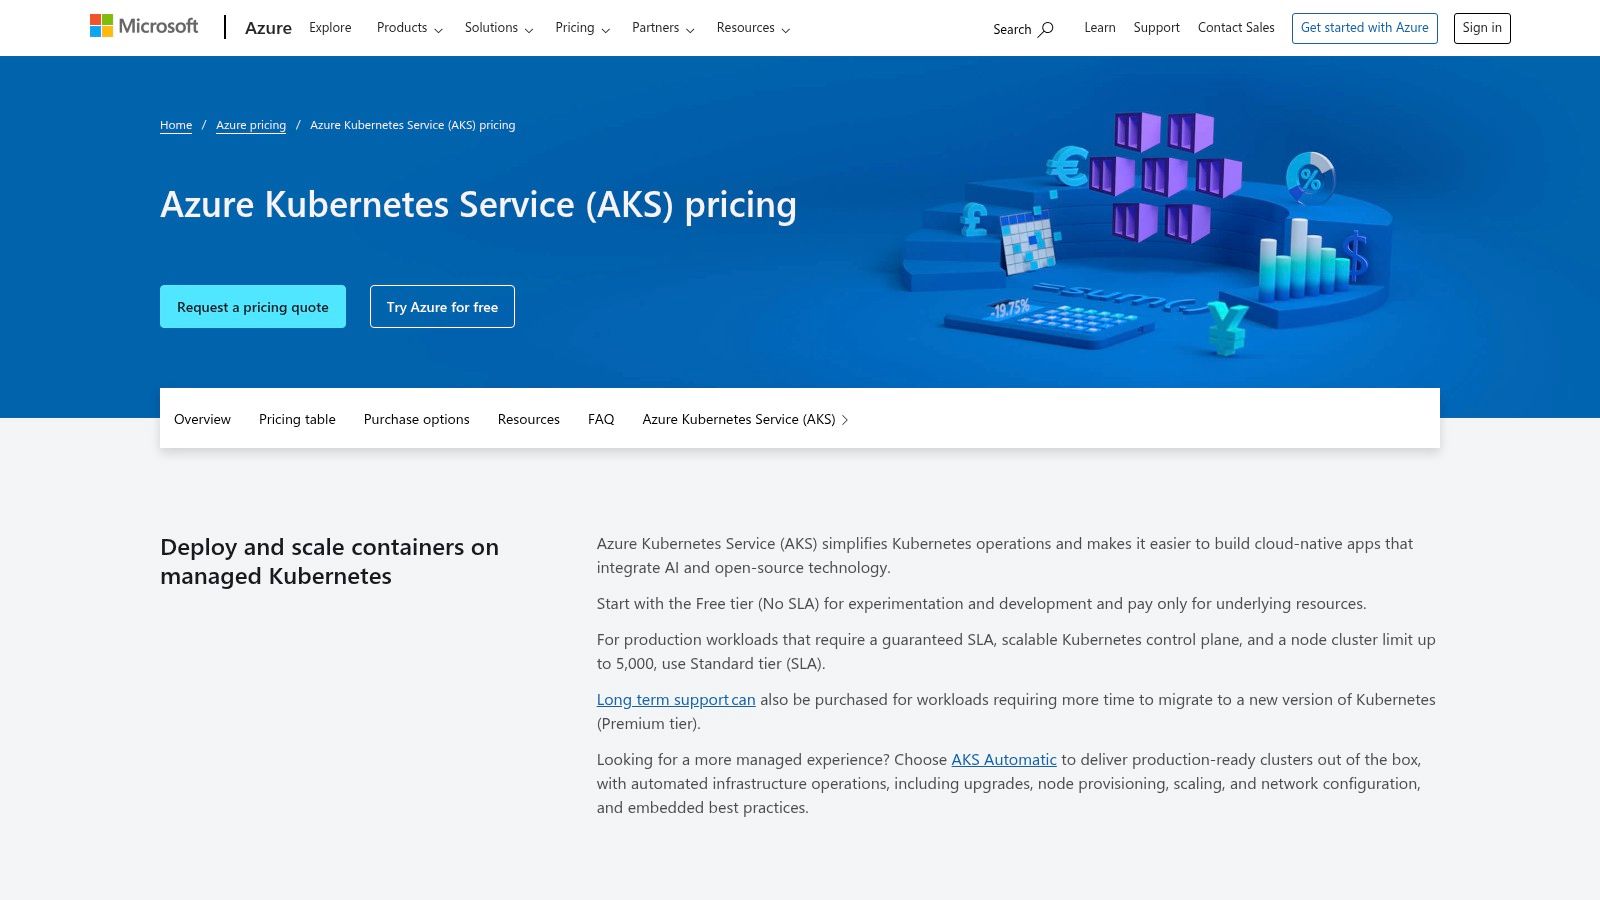The width and height of the screenshot is (1600, 900).
Task: Open the Purchase options tab
Action: coord(416,419)
